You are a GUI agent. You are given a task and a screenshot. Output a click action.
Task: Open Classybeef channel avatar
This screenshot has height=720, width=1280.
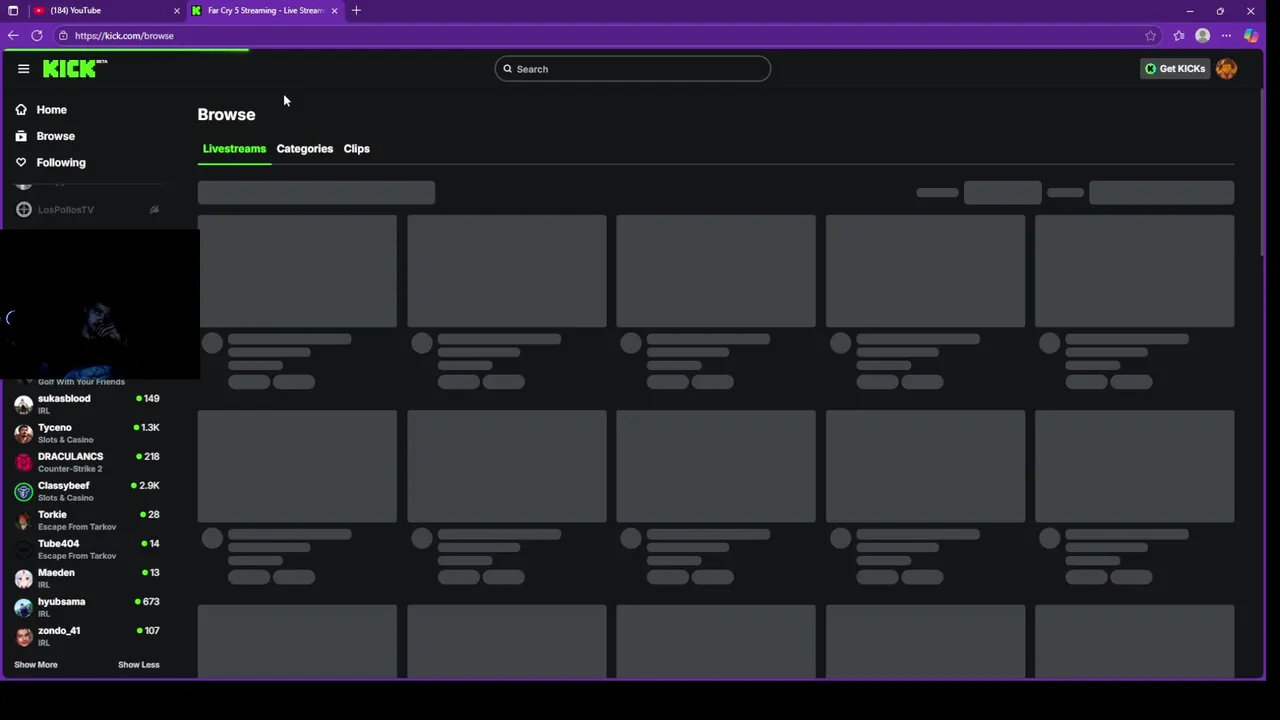tap(23, 491)
